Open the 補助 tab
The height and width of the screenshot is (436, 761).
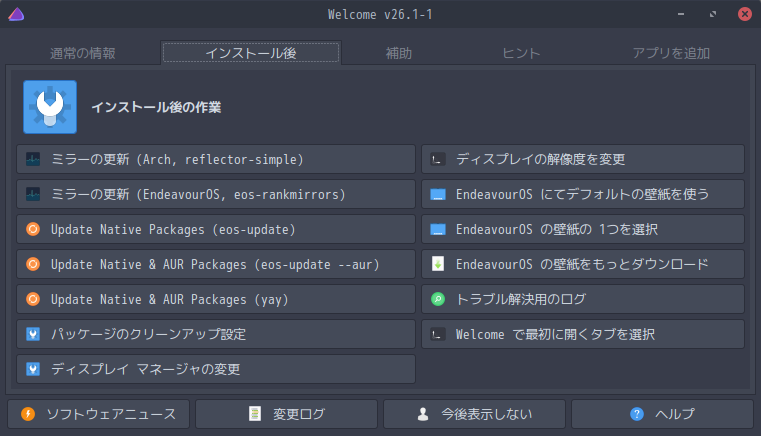point(398,53)
